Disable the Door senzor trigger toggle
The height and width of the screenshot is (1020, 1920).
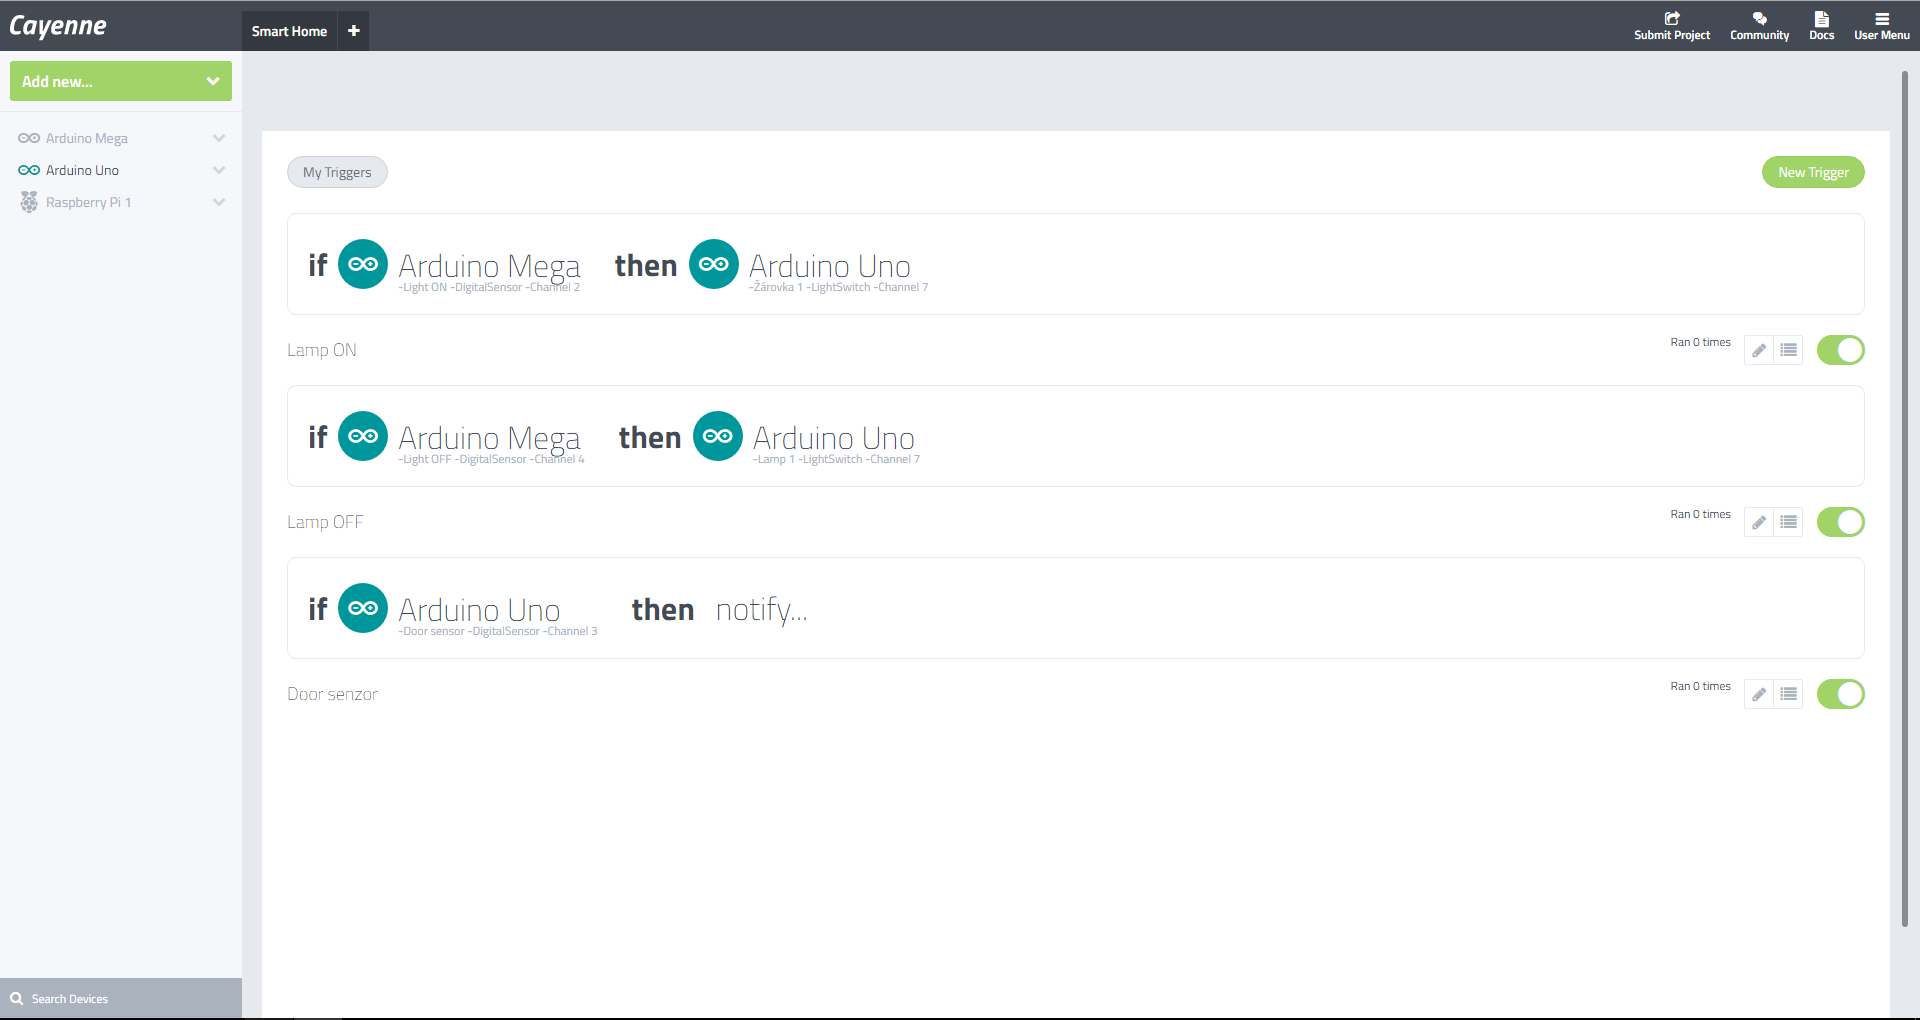tap(1841, 694)
